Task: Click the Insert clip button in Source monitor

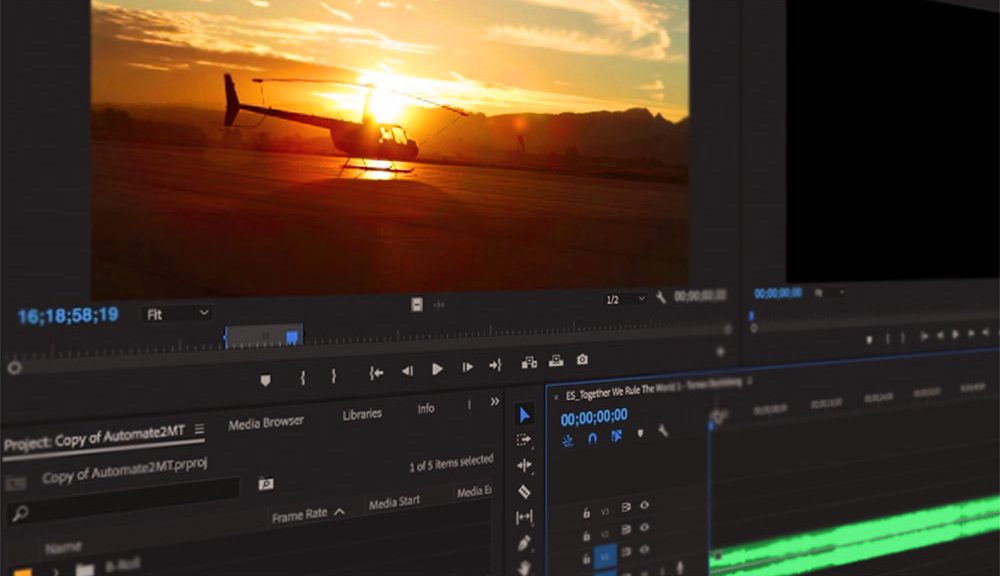Action: point(529,363)
